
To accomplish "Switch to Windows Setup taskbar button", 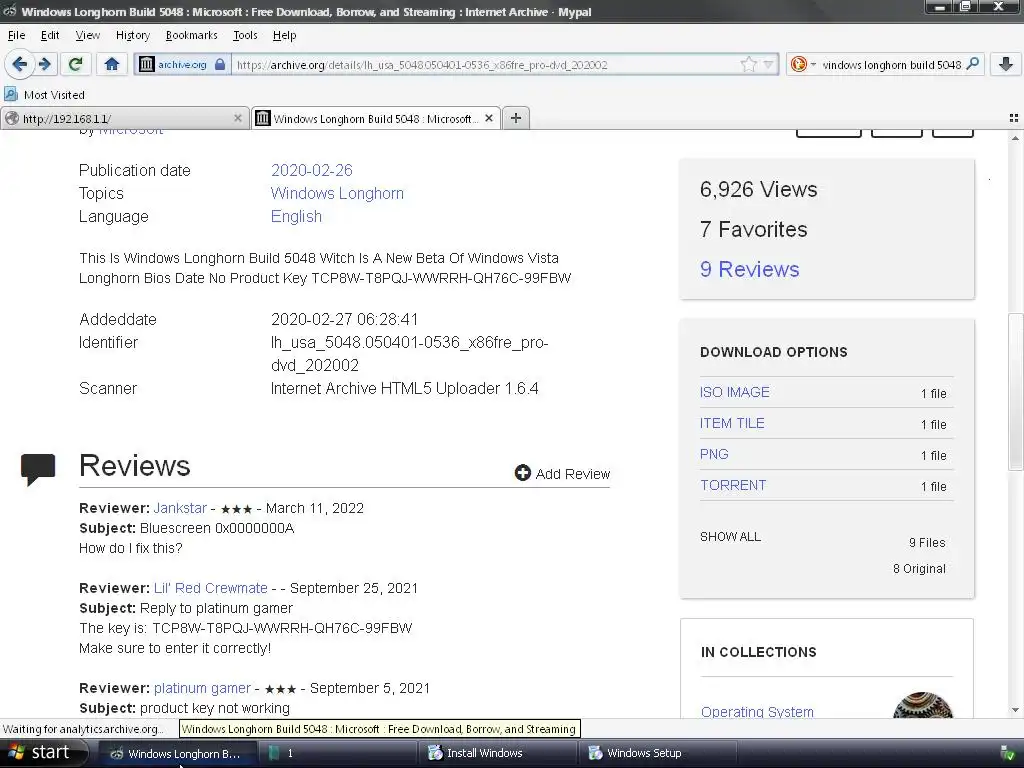I will pyautogui.click(x=658, y=753).
